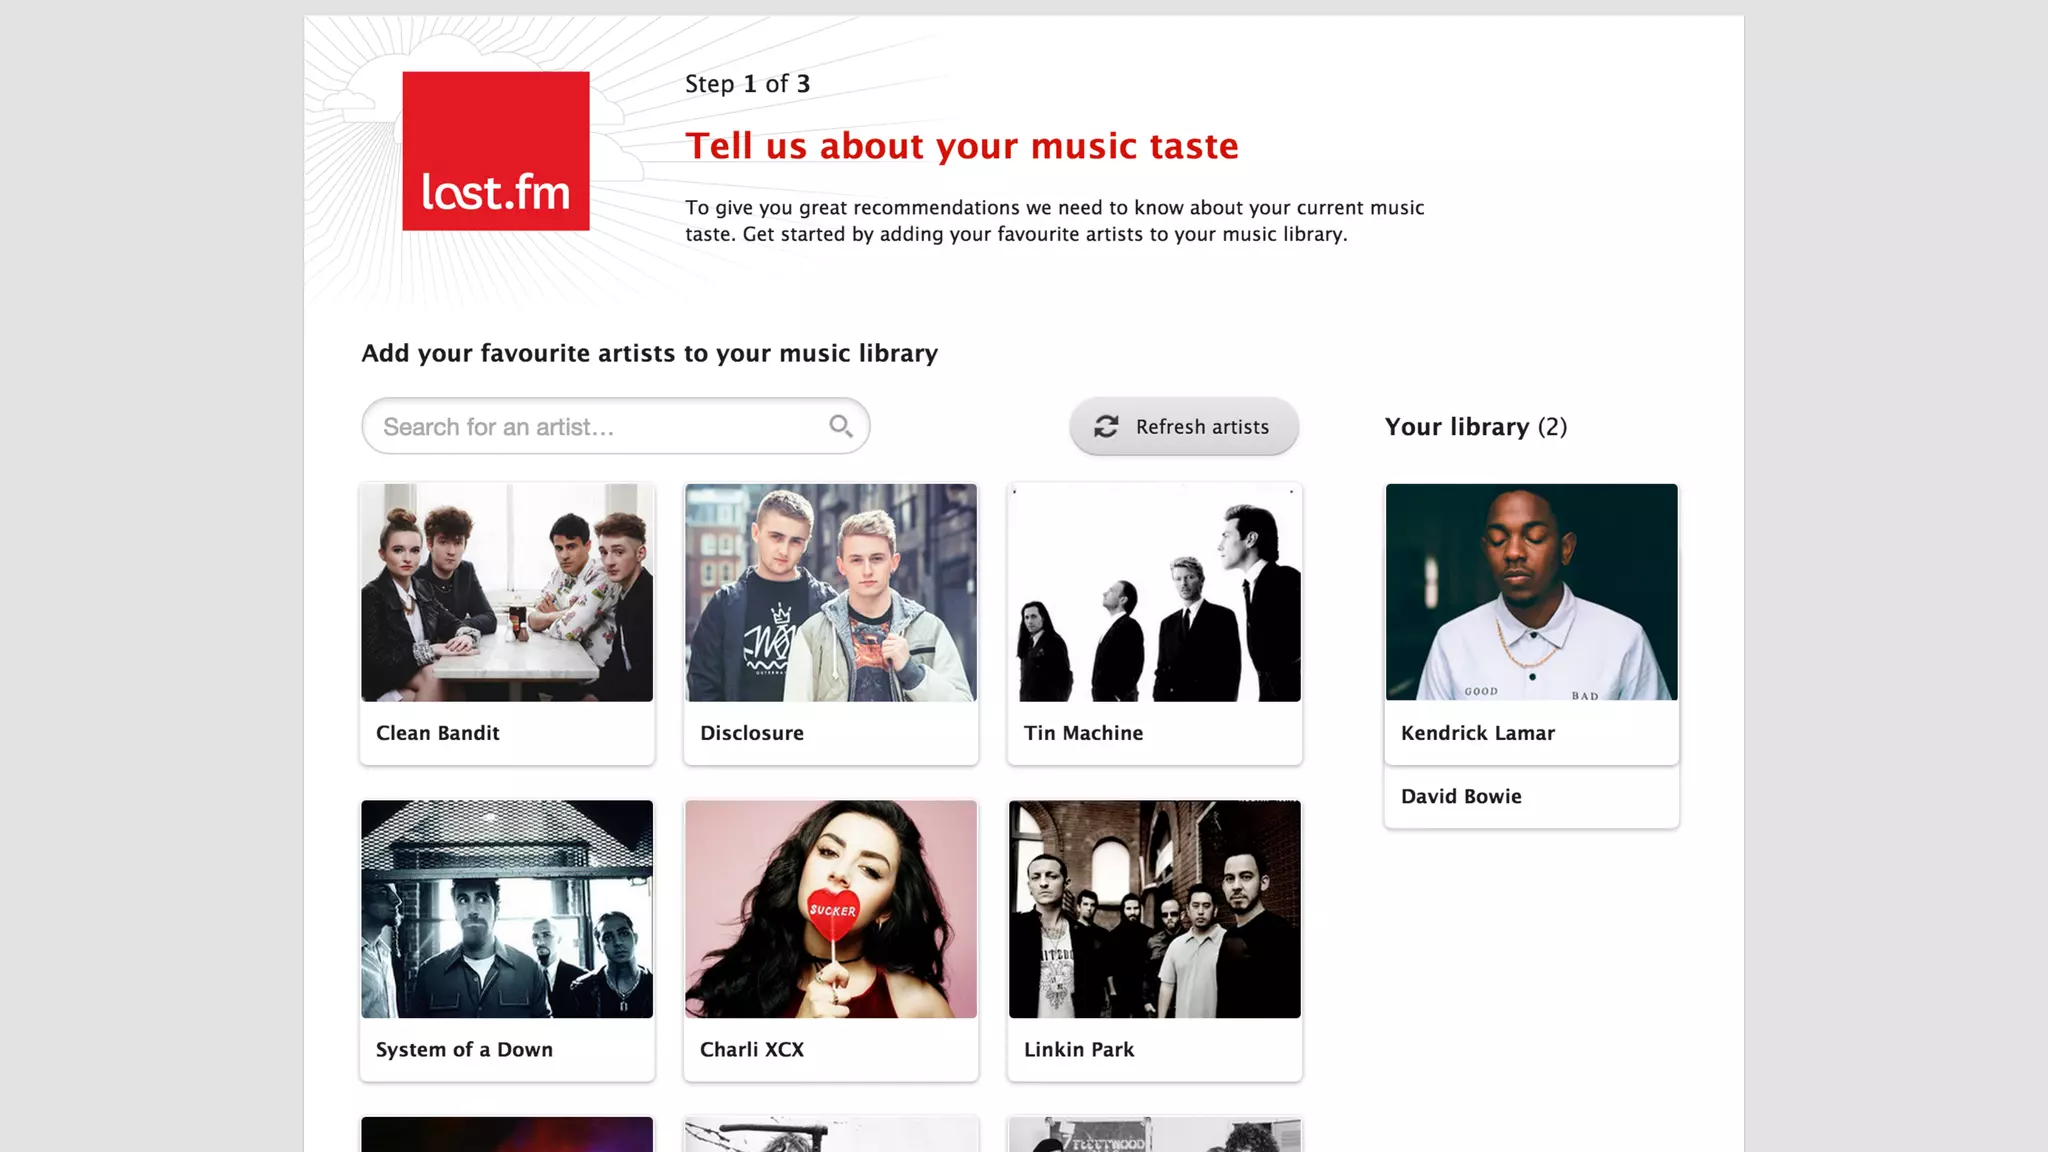2048x1152 pixels.
Task: Click the Last.fm red logo
Action: pyautogui.click(x=495, y=151)
